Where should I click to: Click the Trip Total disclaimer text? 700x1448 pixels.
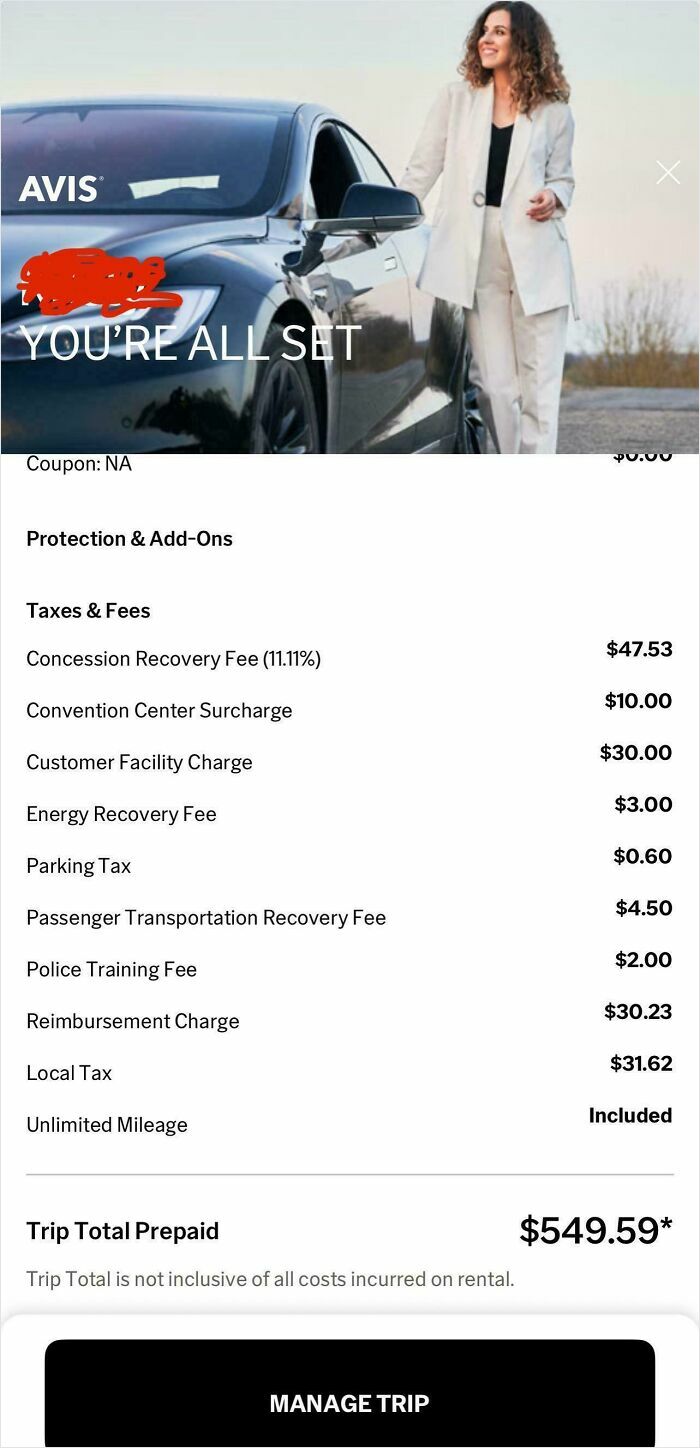[x=268, y=1279]
